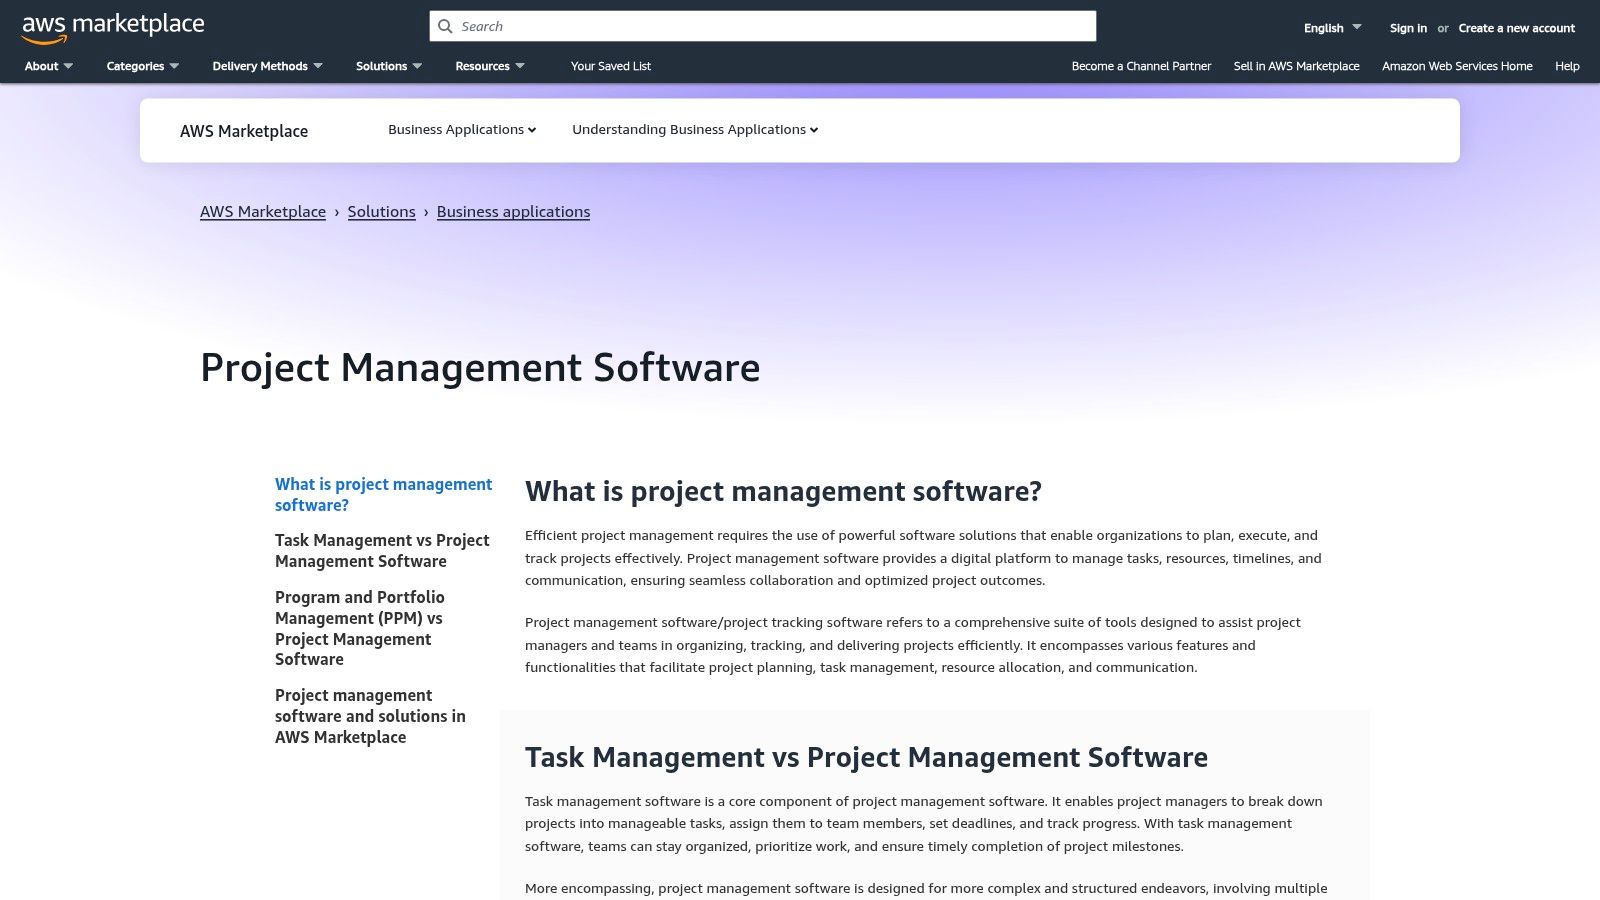
Task: Expand the Business Applications dropdown
Action: 461,129
